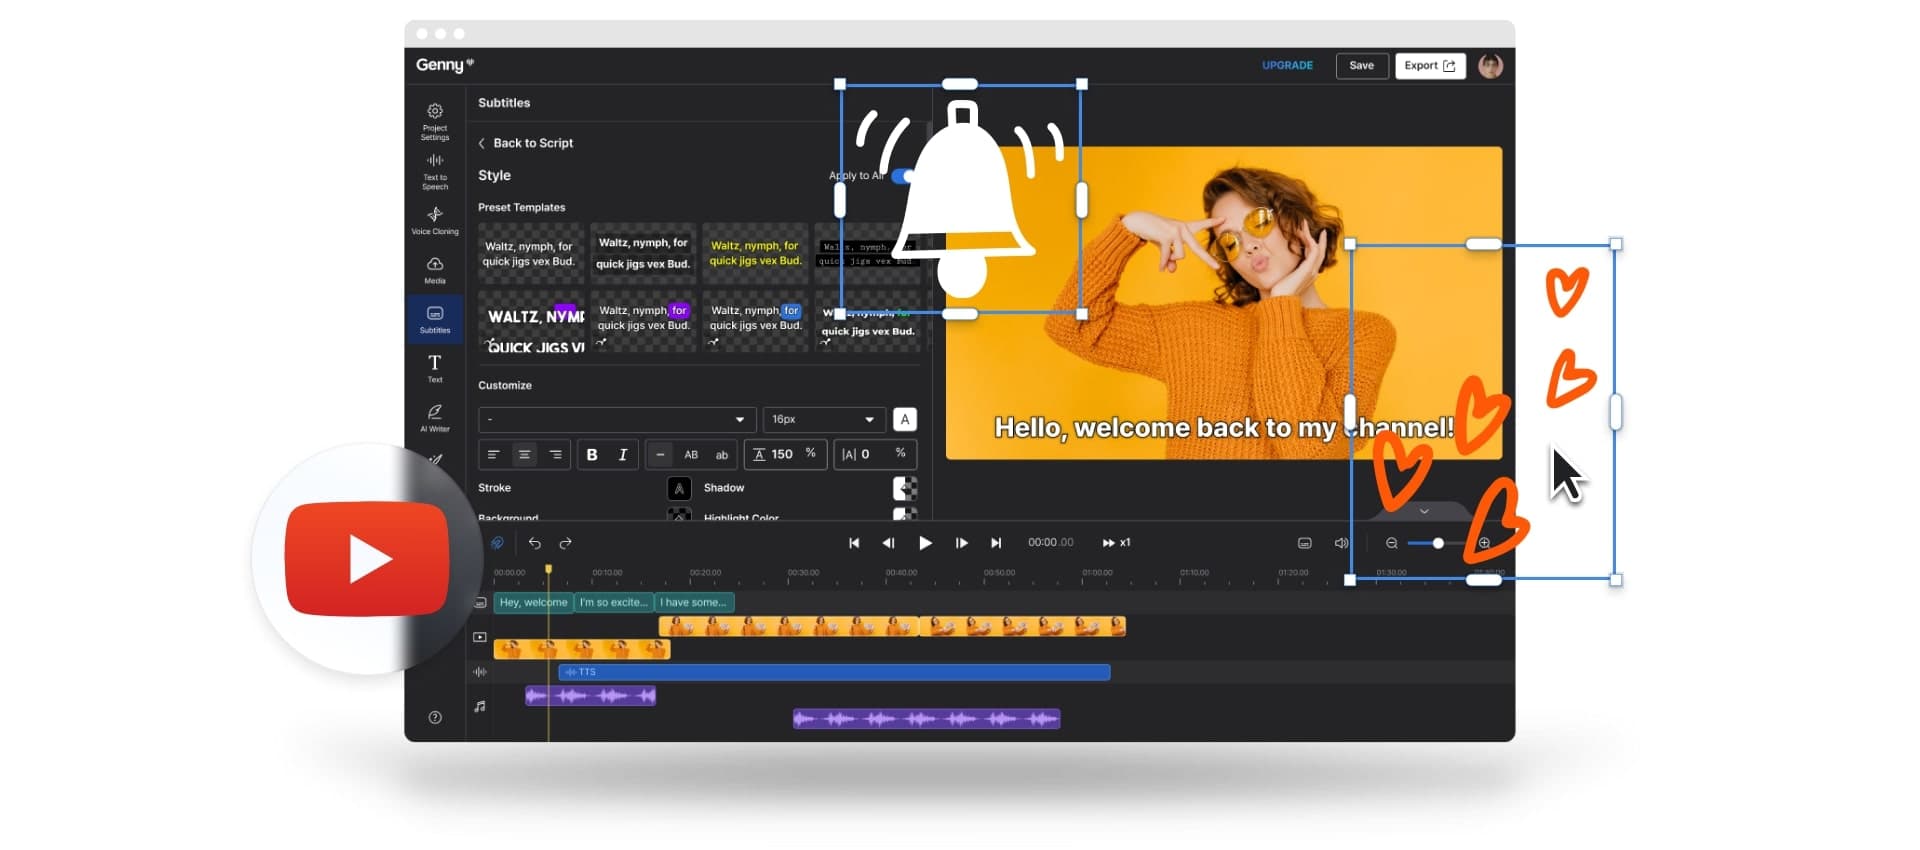Open the Stroke color swatch
Image resolution: width=1920 pixels, height=850 pixels.
tap(679, 488)
